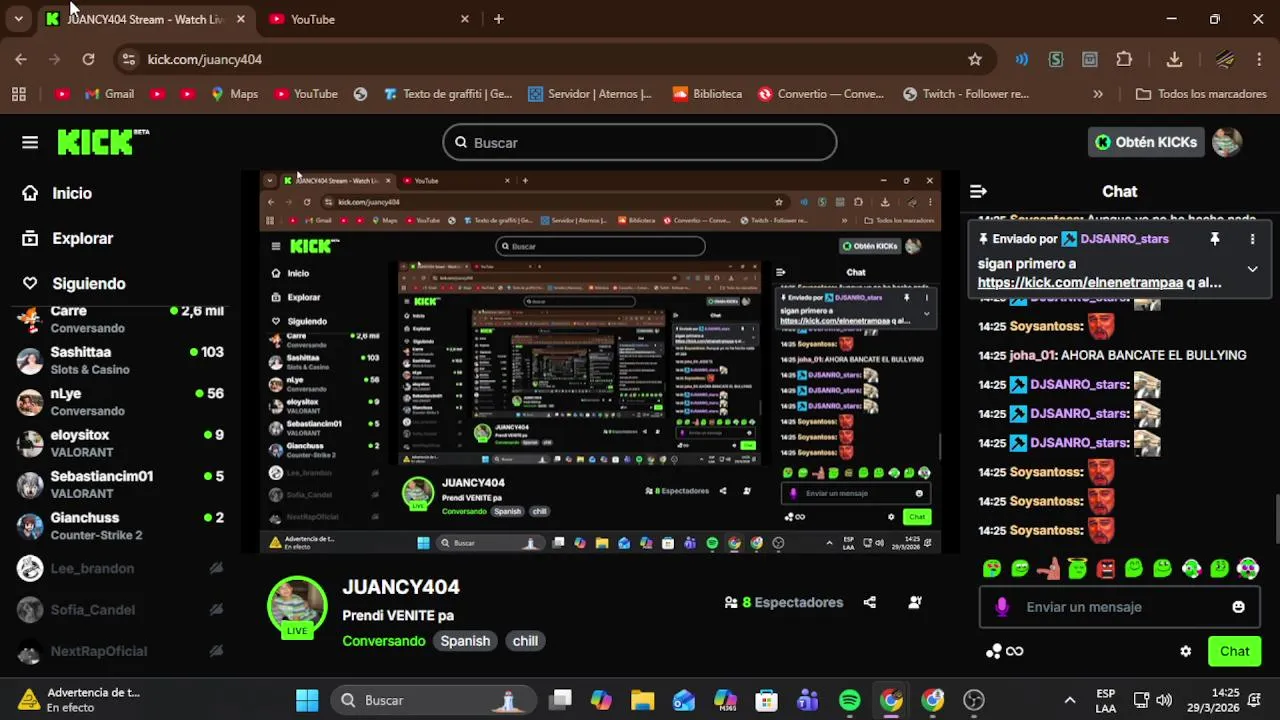Image resolution: width=1280 pixels, height=720 pixels.
Task: Switch to the YouTube tab
Action: (x=367, y=19)
